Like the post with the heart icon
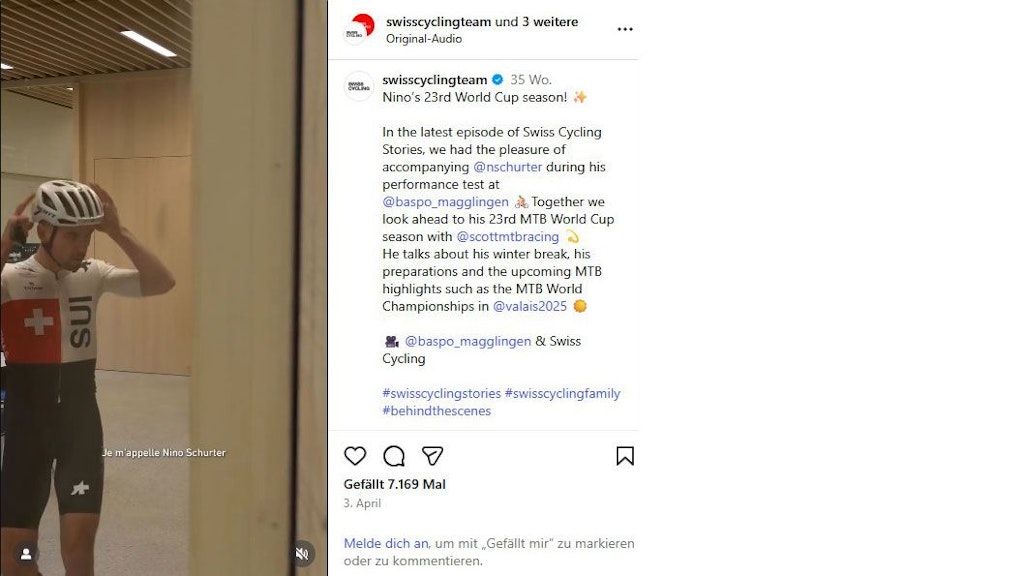Image resolution: width=1024 pixels, height=576 pixels. point(355,456)
